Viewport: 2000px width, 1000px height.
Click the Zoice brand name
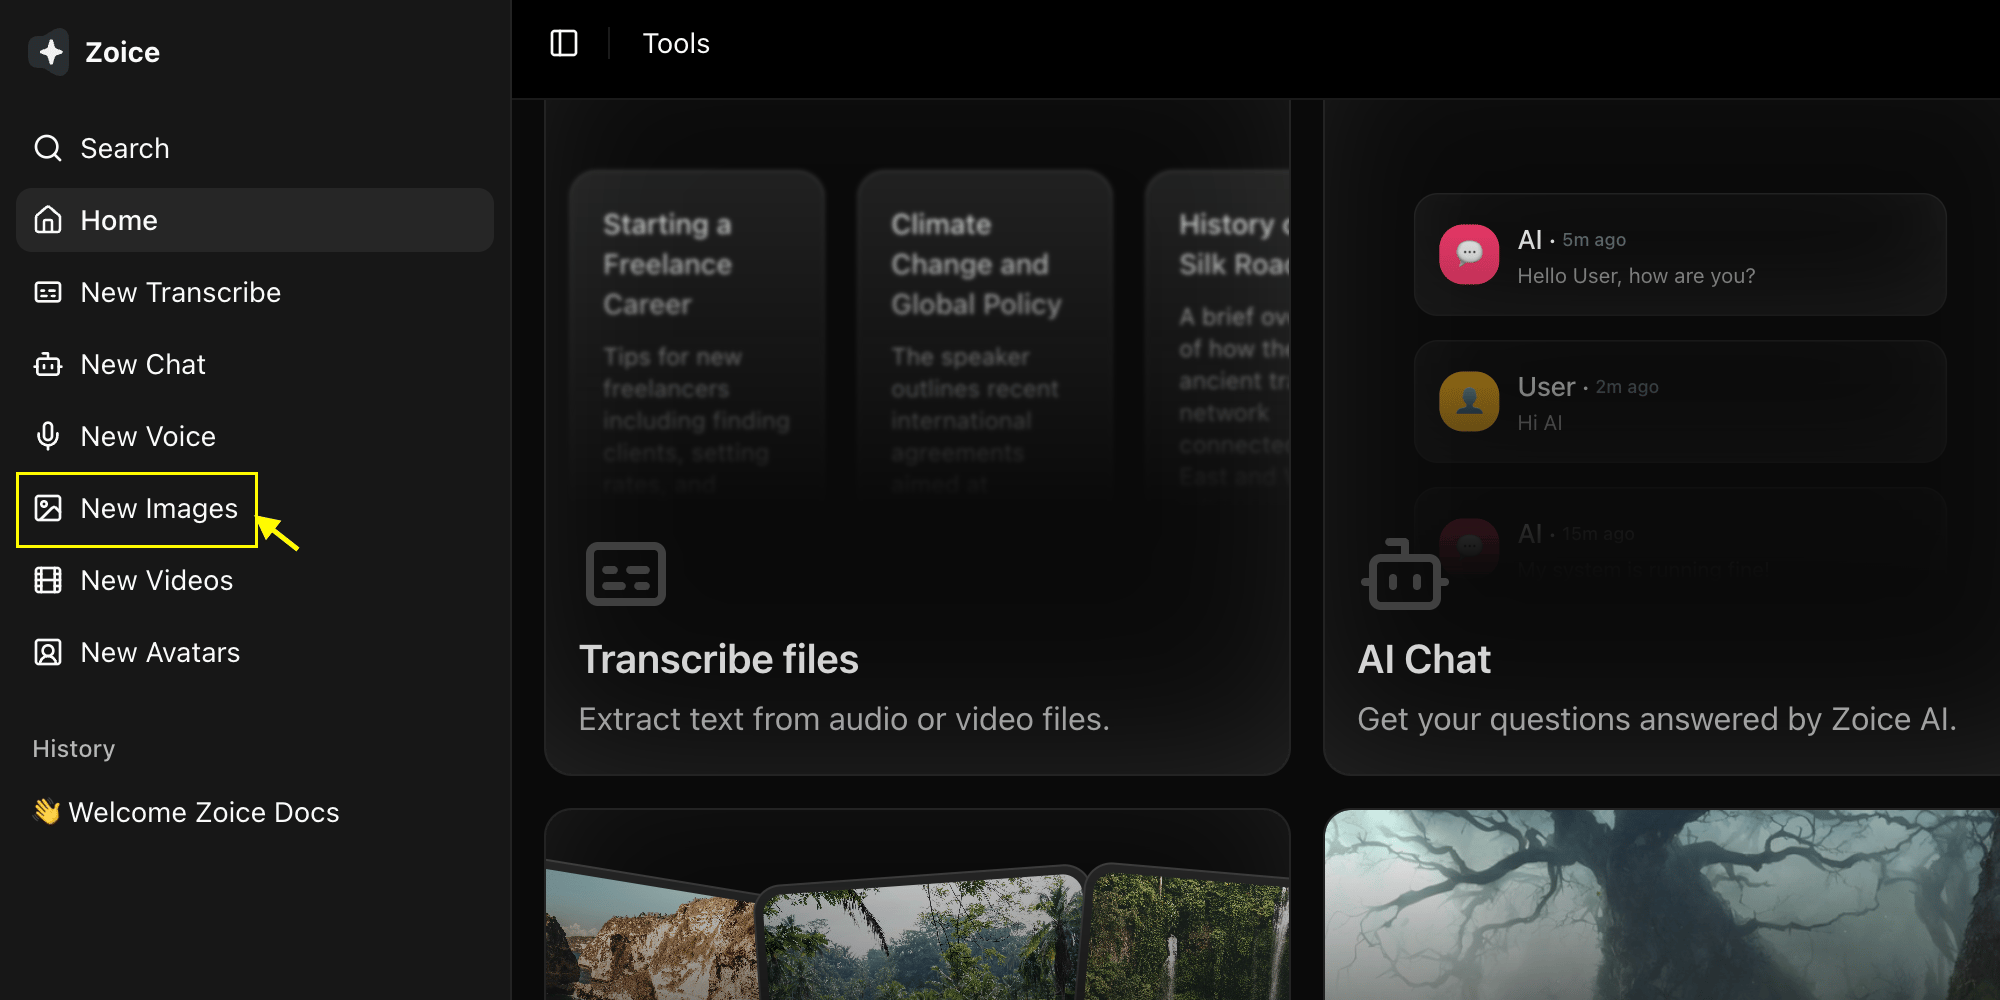122,52
